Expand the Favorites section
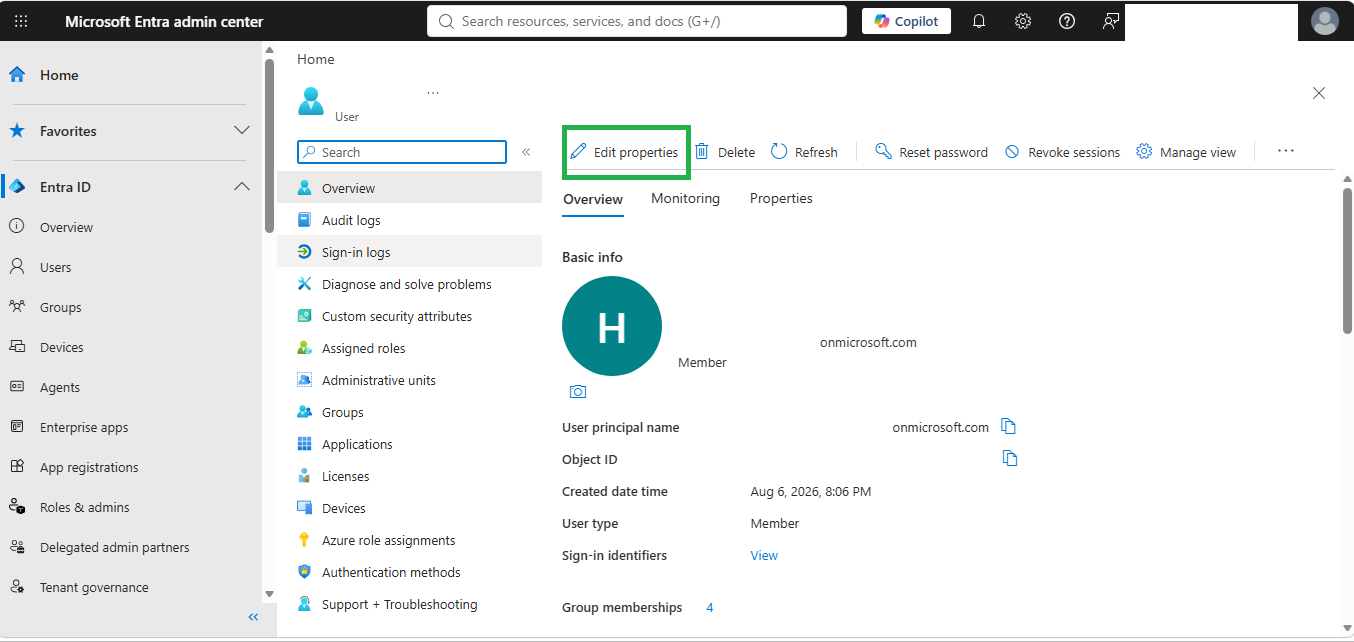 (x=242, y=130)
